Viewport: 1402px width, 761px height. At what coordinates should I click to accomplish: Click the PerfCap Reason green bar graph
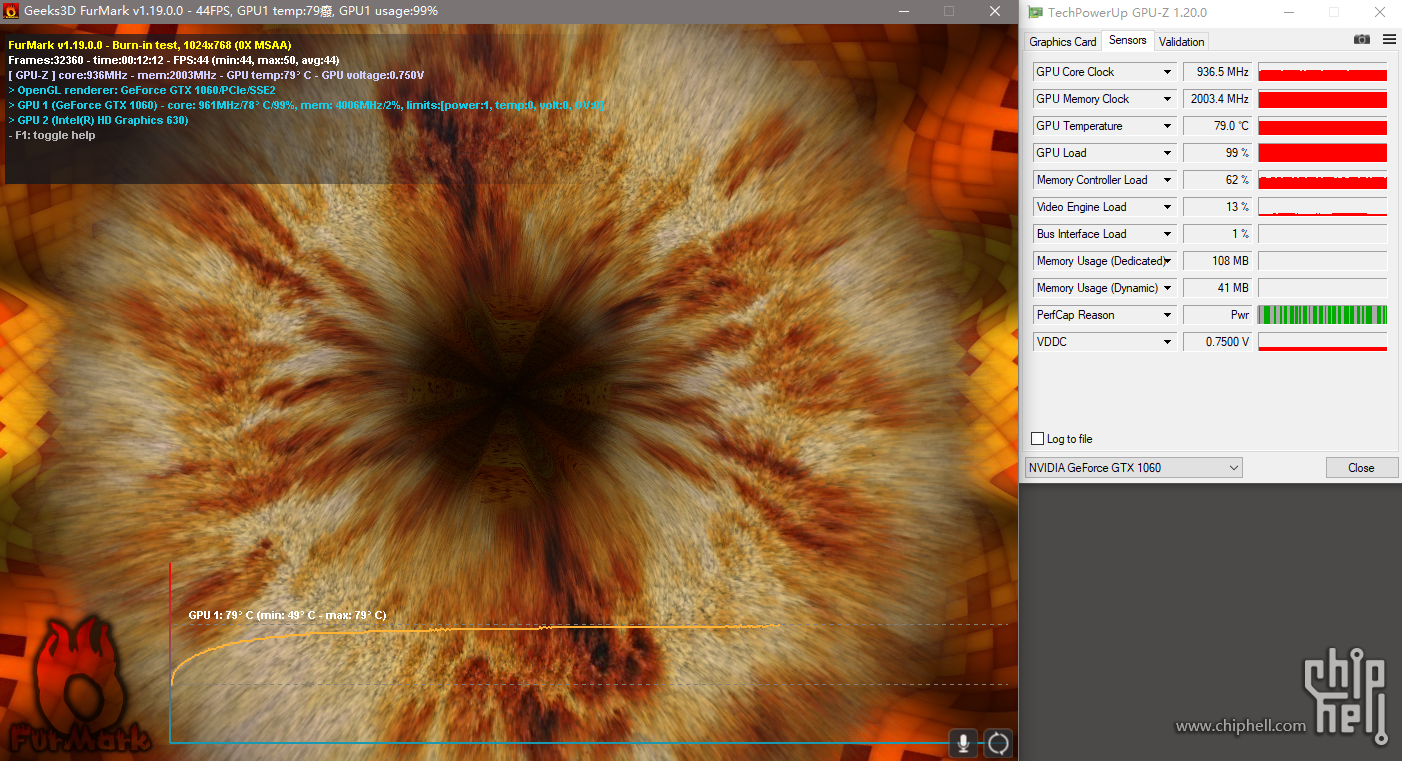(1322, 315)
